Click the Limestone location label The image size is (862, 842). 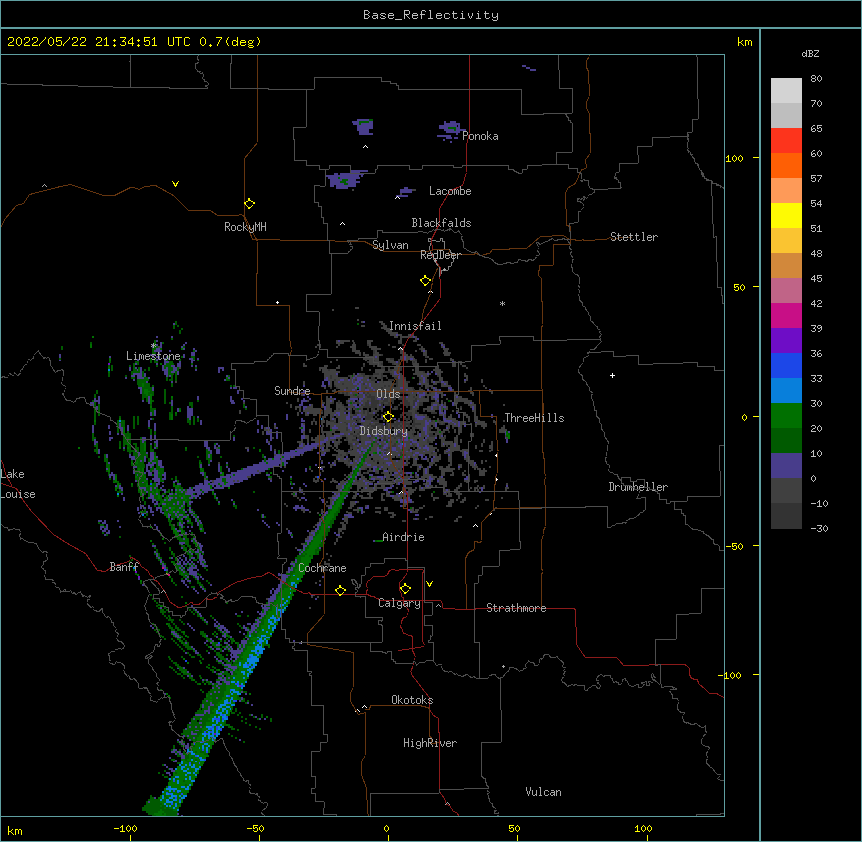153,356
